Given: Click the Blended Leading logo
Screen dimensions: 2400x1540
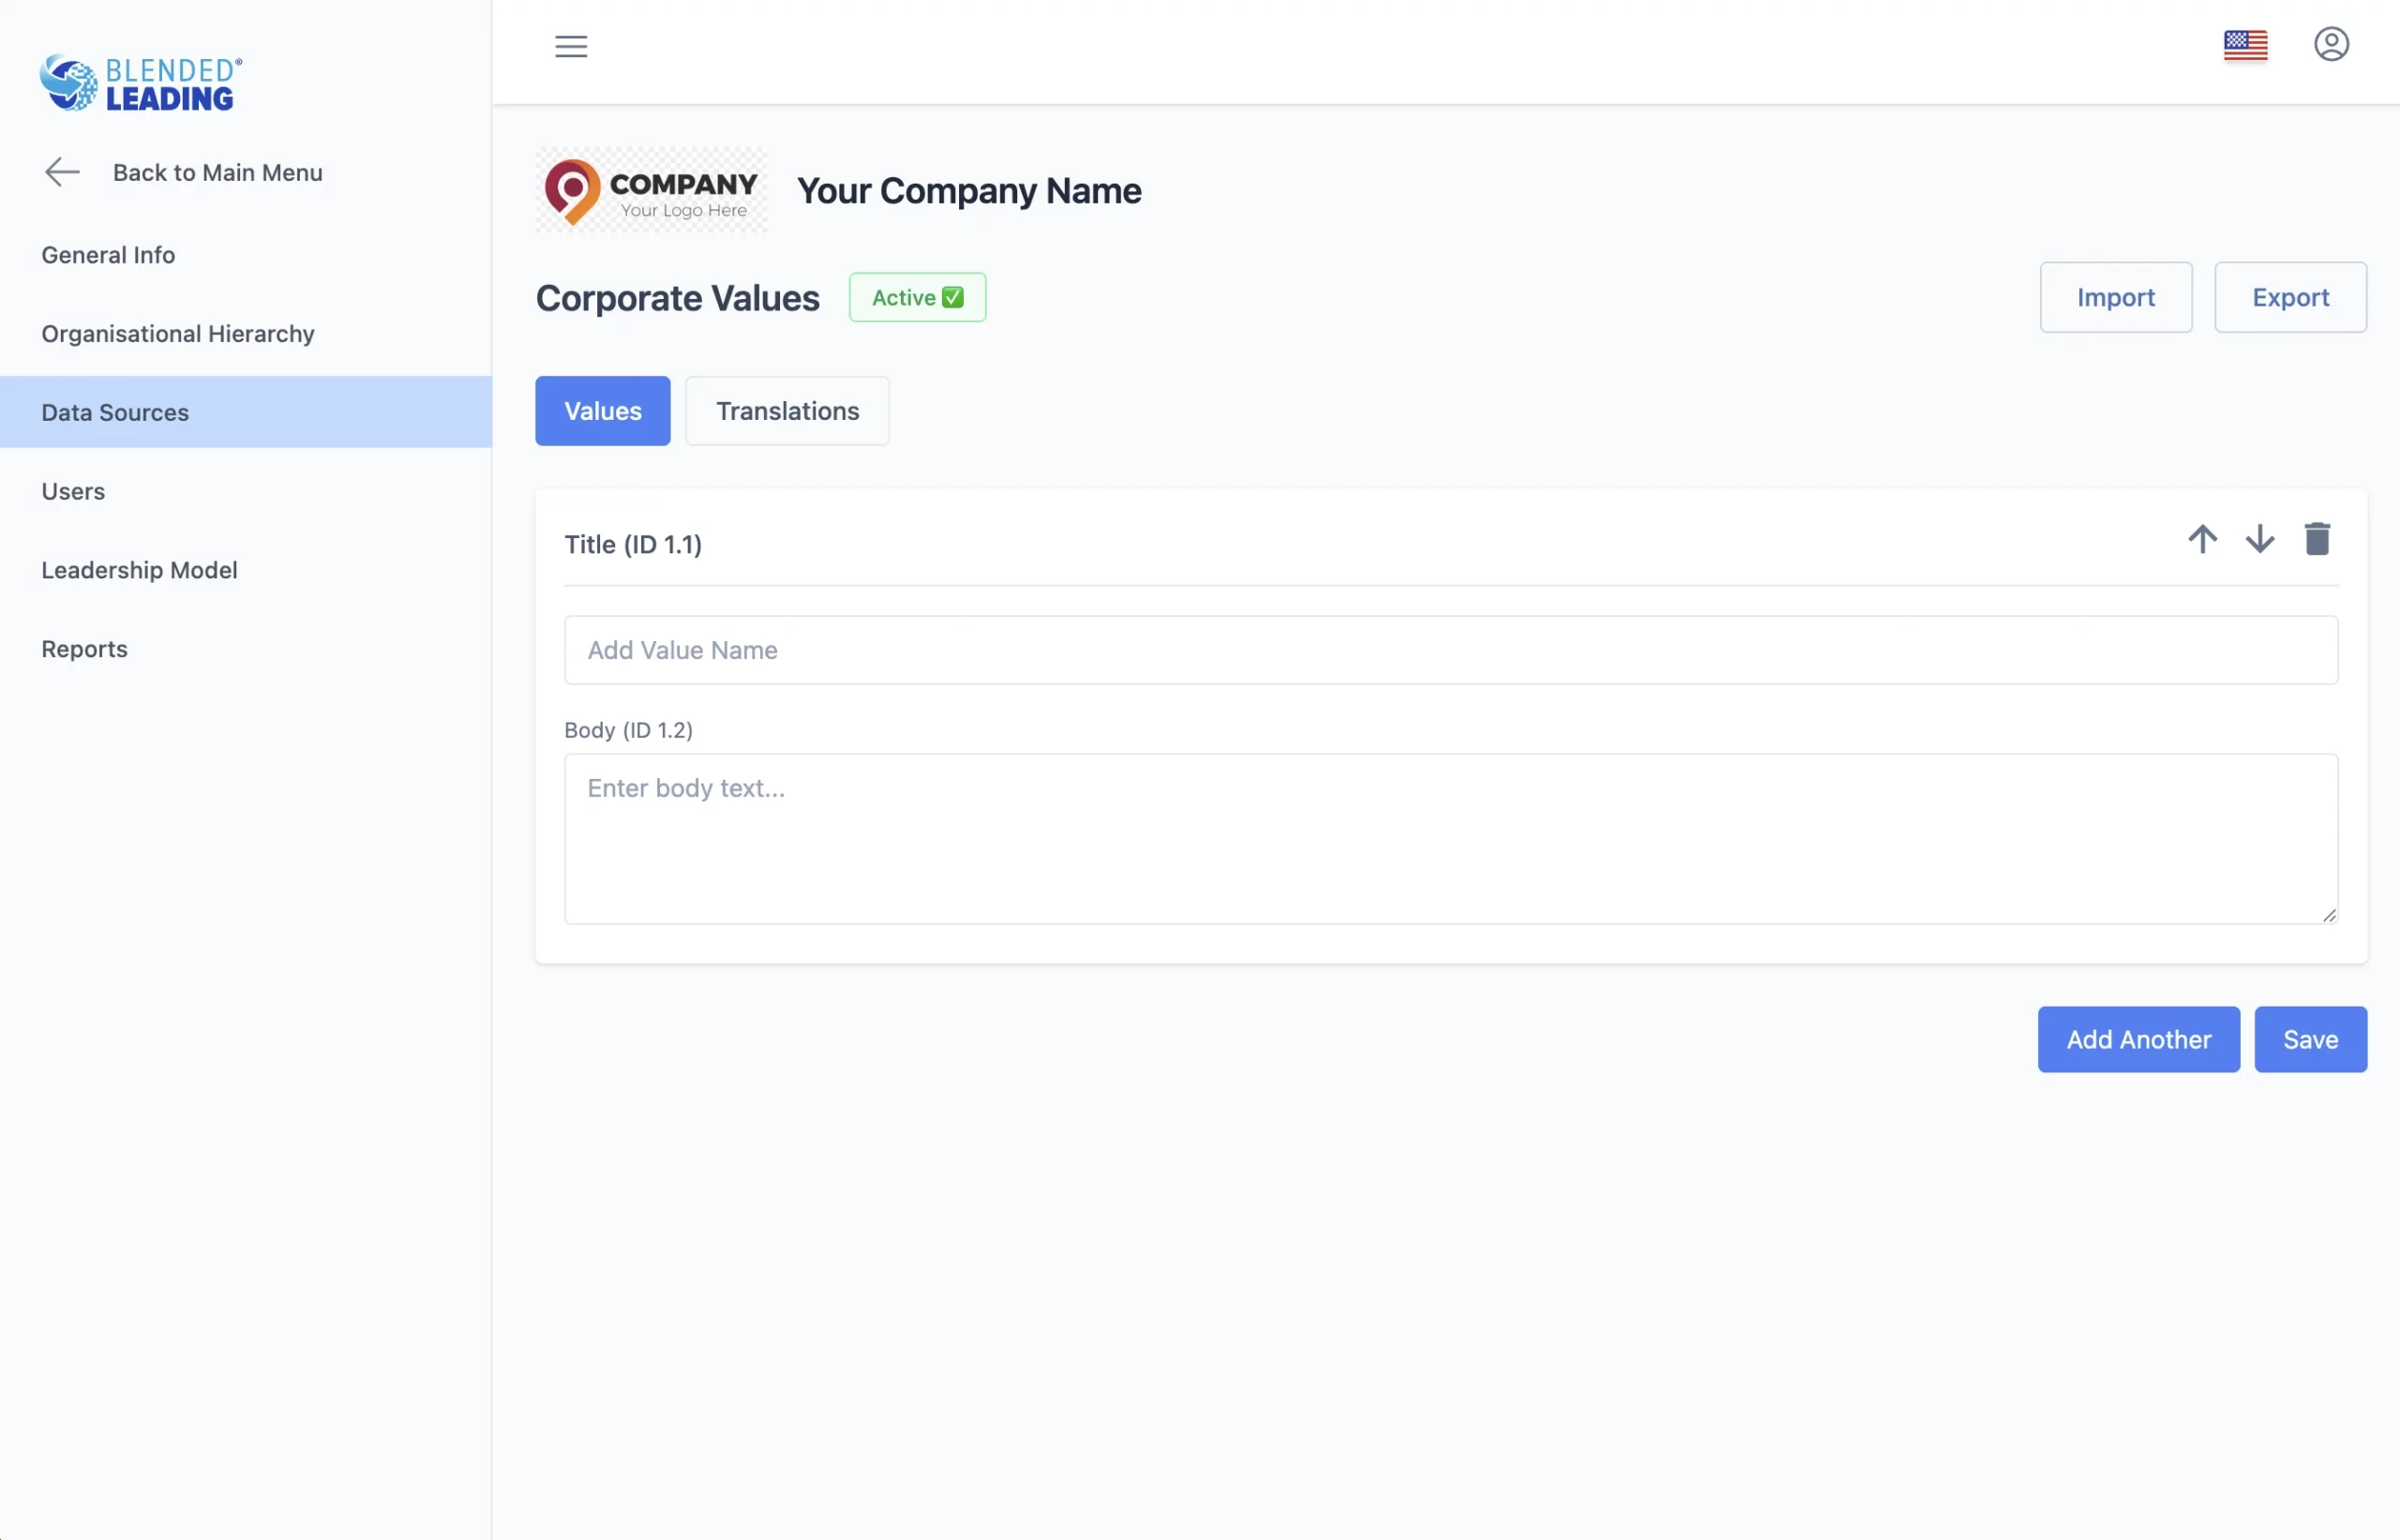Looking at the screenshot, I should click(141, 83).
